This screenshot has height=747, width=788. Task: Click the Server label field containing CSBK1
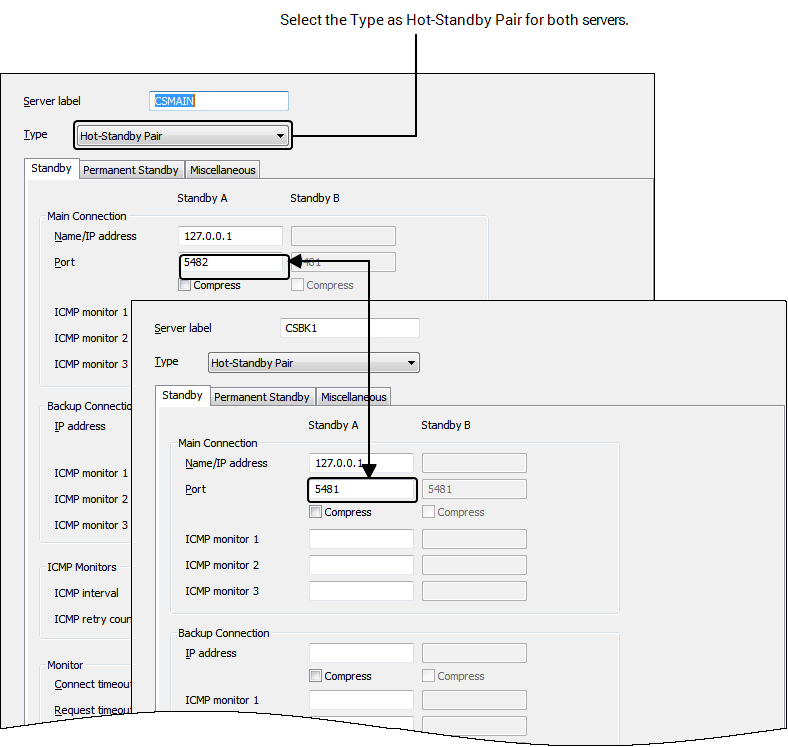(x=350, y=328)
